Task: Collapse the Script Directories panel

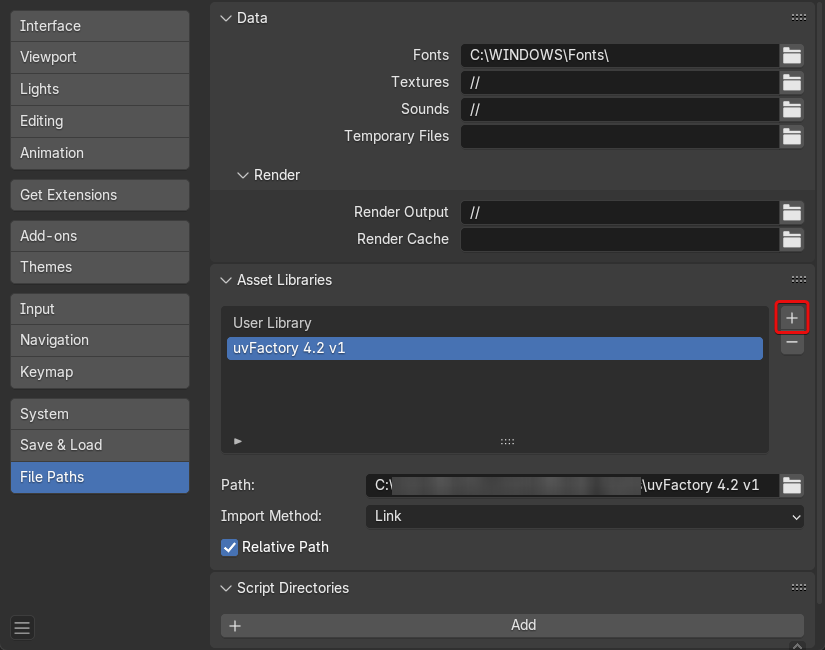Action: point(226,588)
